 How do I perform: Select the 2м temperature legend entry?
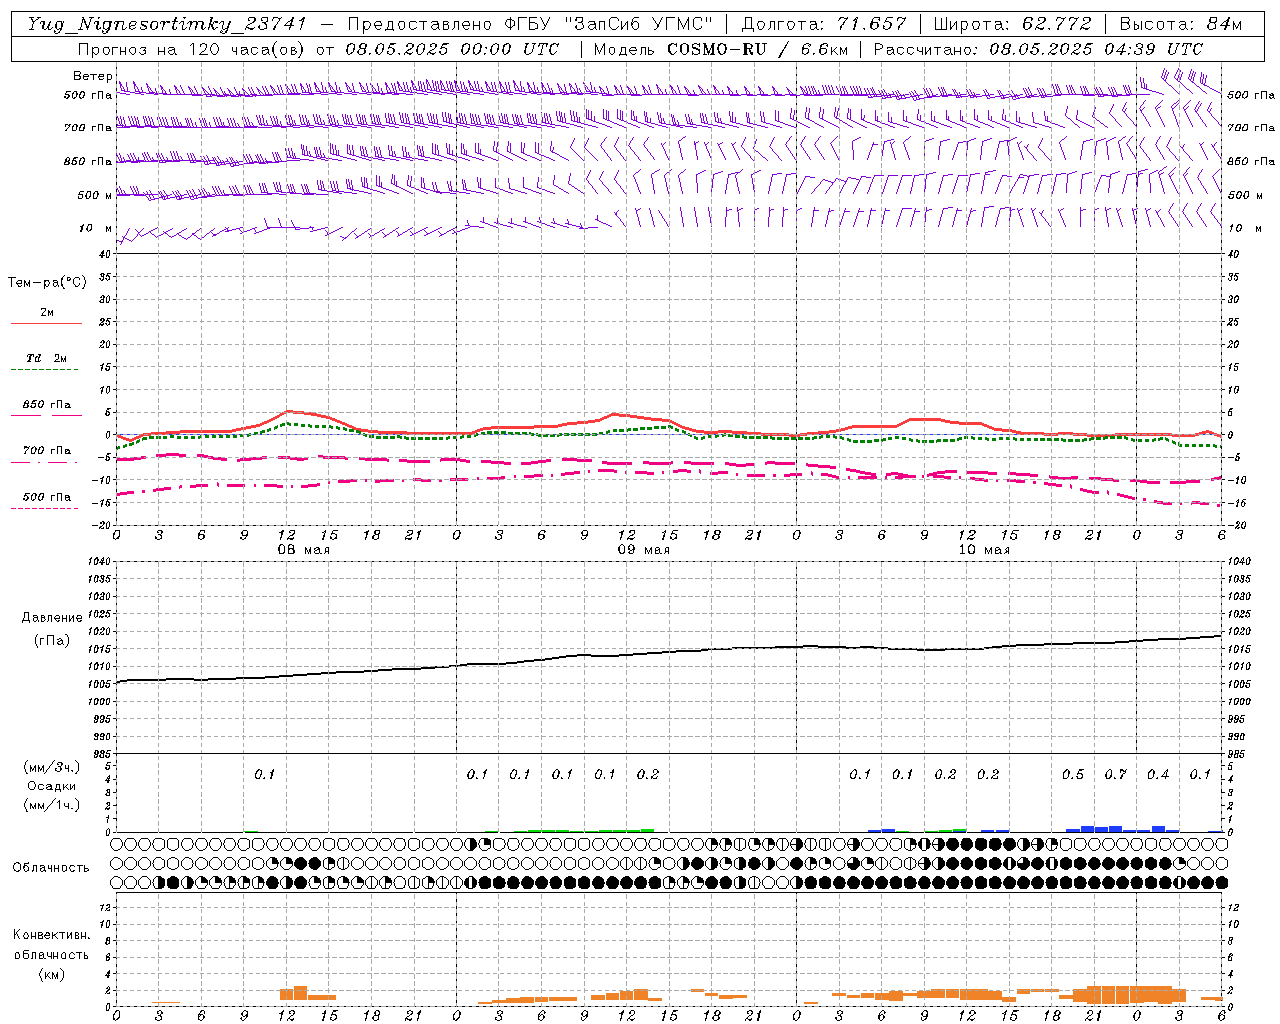47,313
